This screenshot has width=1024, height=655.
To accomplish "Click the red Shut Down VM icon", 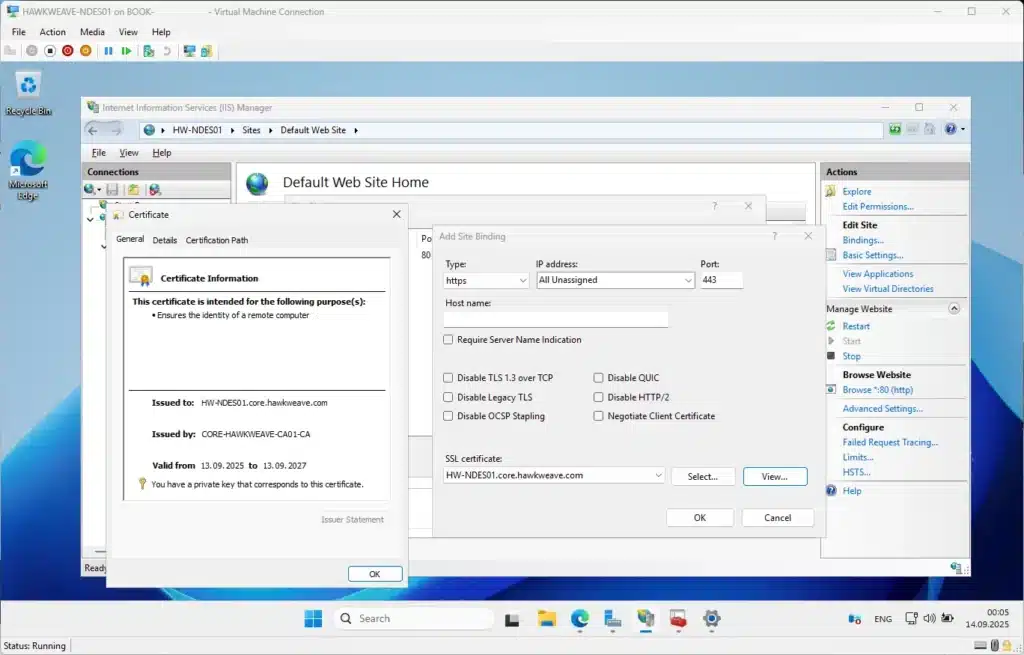I will [x=68, y=50].
